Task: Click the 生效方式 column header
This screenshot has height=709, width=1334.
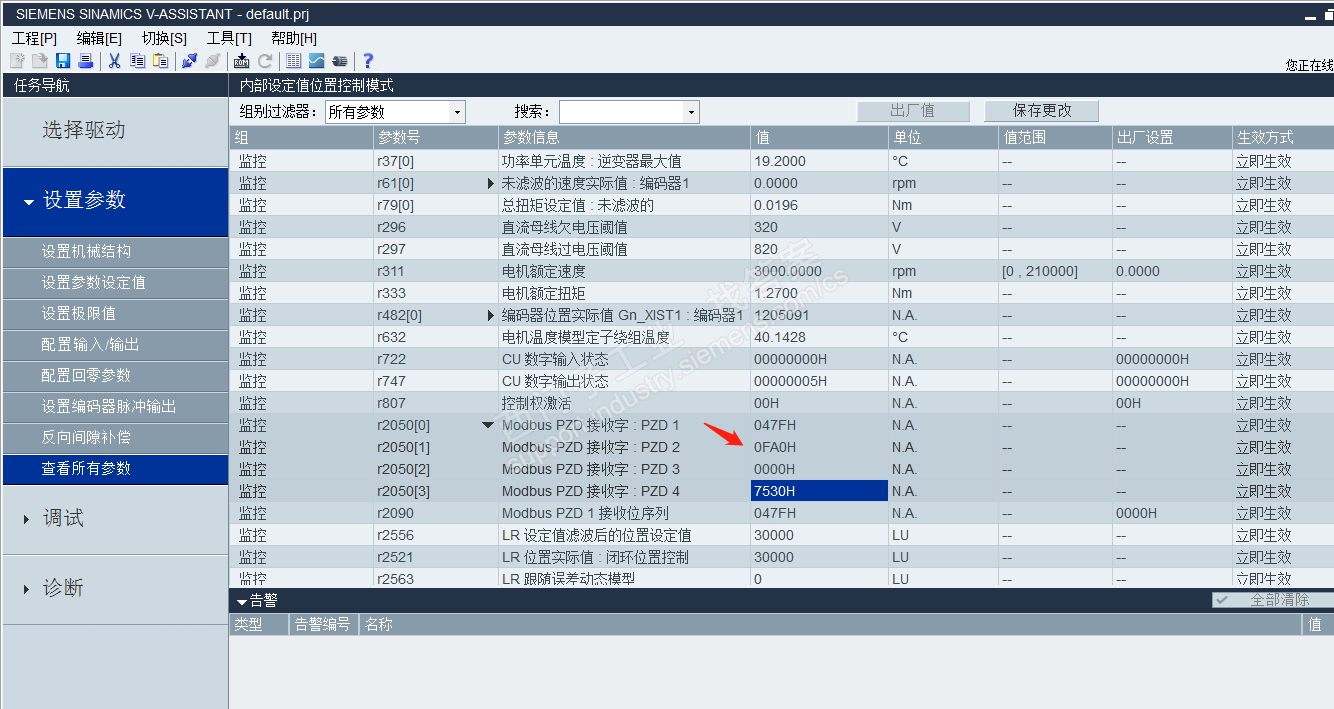Action: [x=1283, y=137]
